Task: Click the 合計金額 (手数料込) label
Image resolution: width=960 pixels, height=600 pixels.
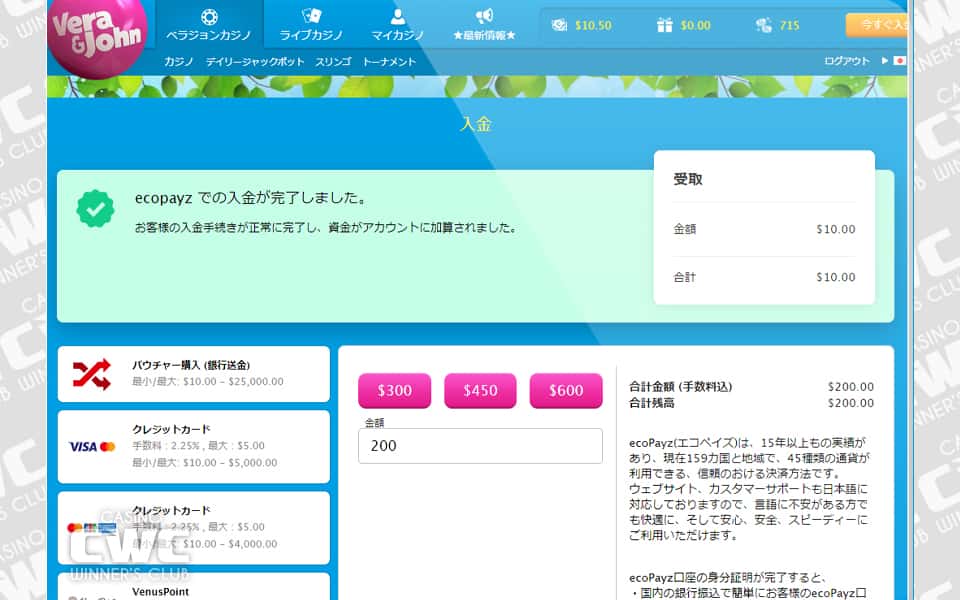Action: tap(680, 386)
